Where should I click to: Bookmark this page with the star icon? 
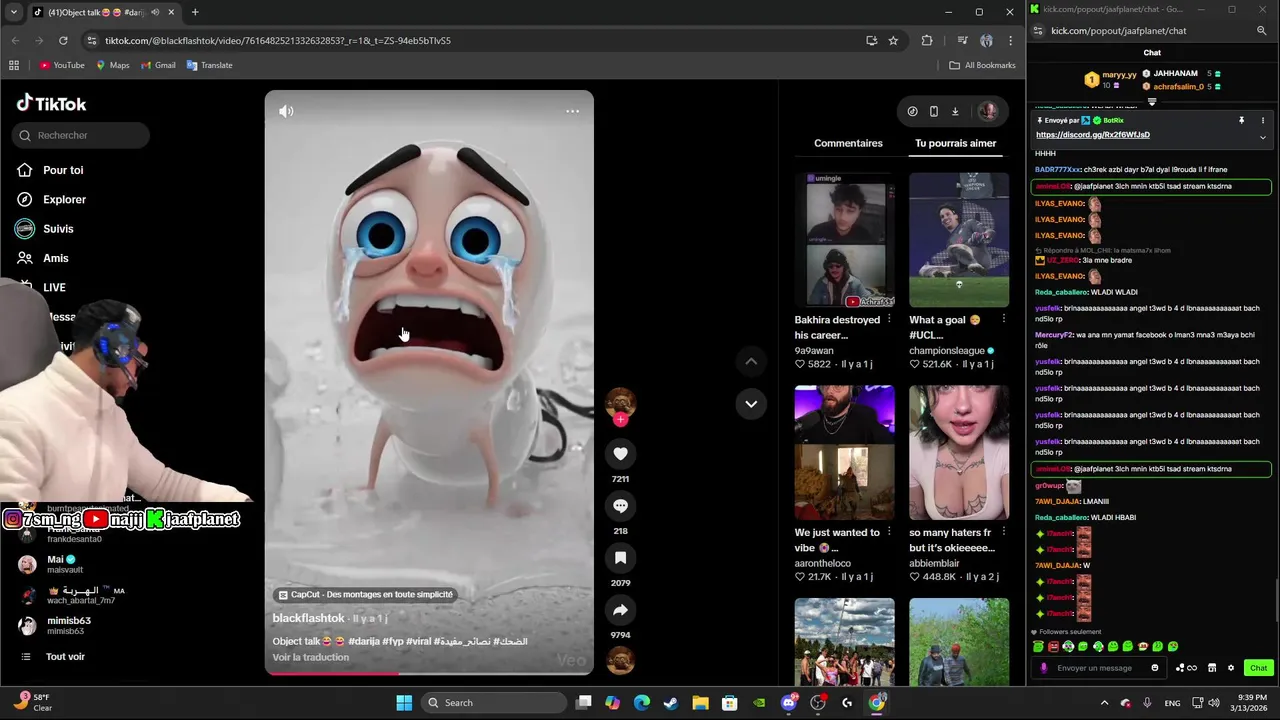pyautogui.click(x=893, y=41)
